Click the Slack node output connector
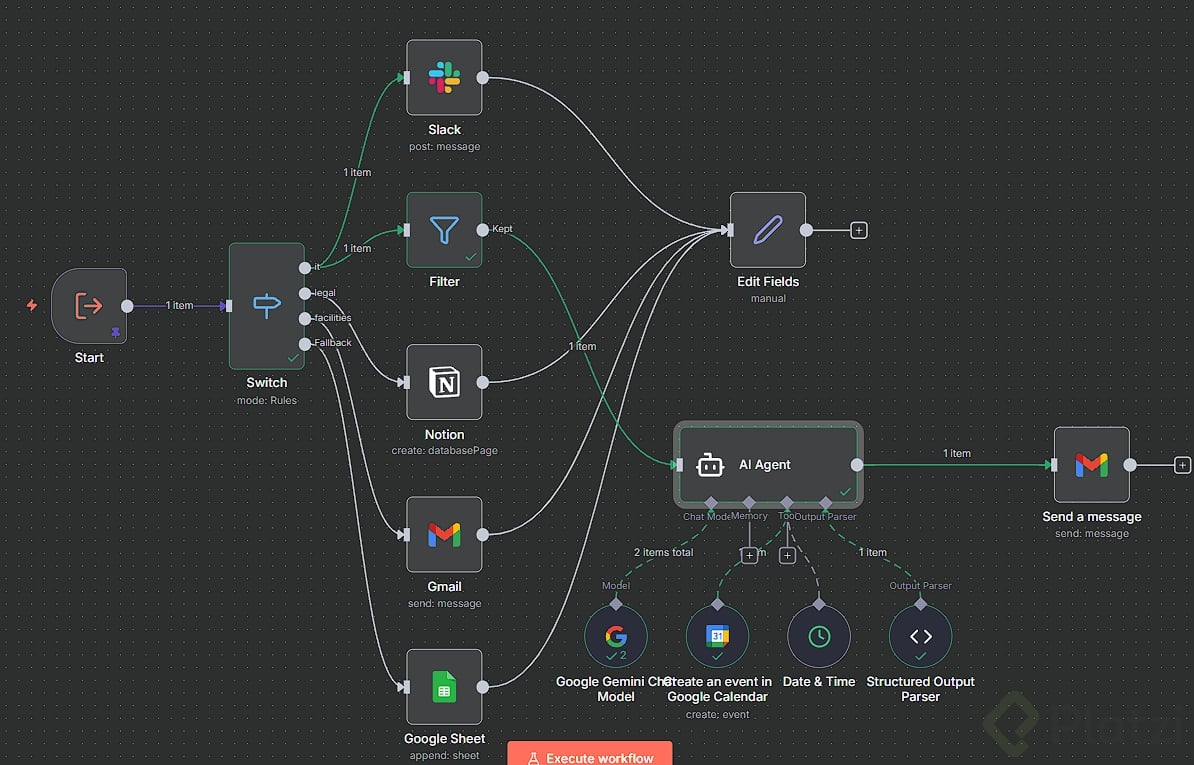This screenshot has height=765, width=1194. [483, 78]
